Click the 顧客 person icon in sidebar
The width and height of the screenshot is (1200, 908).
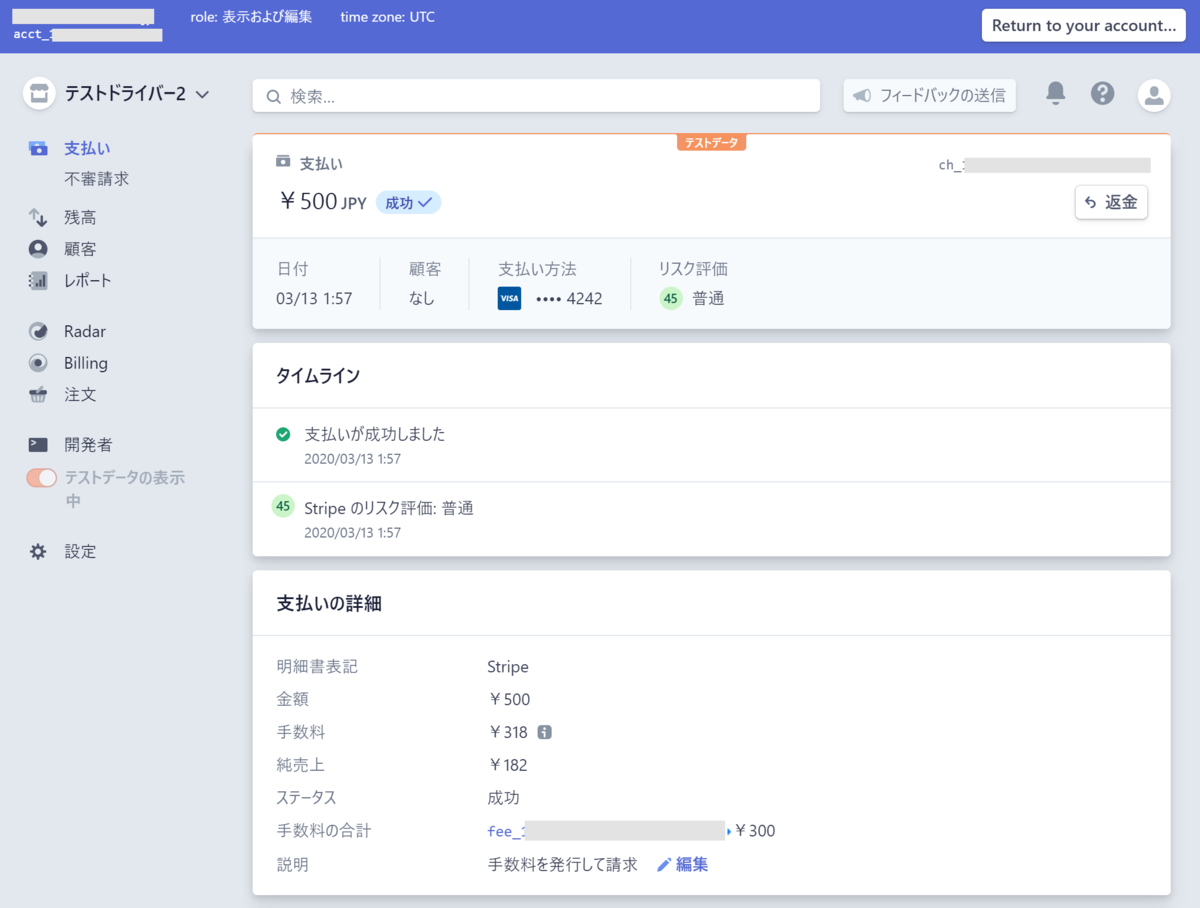click(38, 249)
